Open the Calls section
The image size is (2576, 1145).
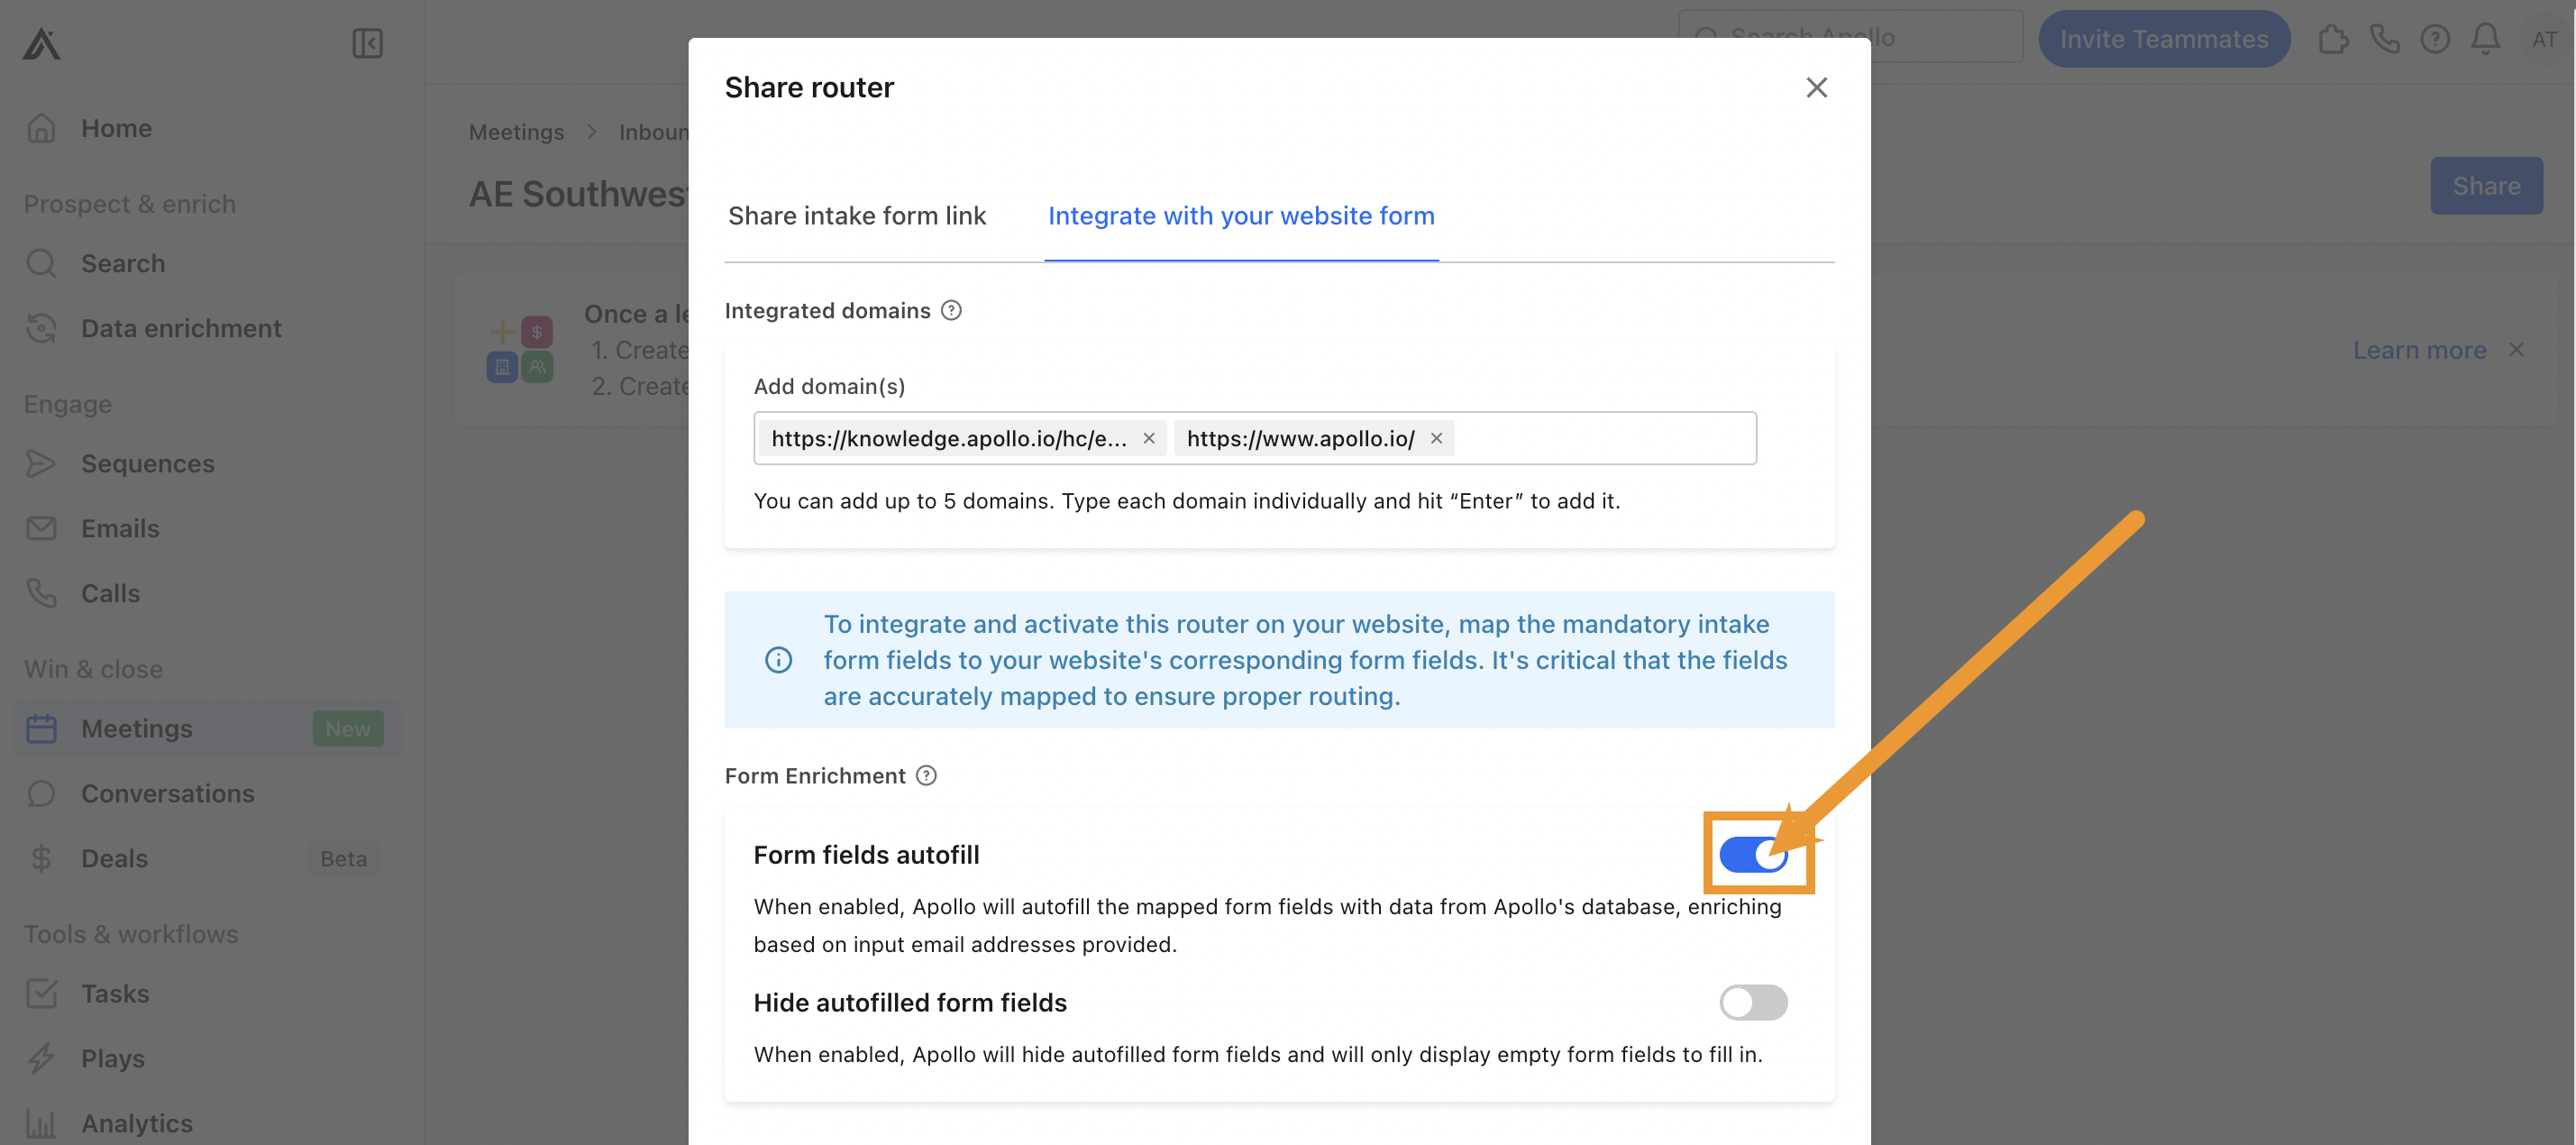(110, 592)
